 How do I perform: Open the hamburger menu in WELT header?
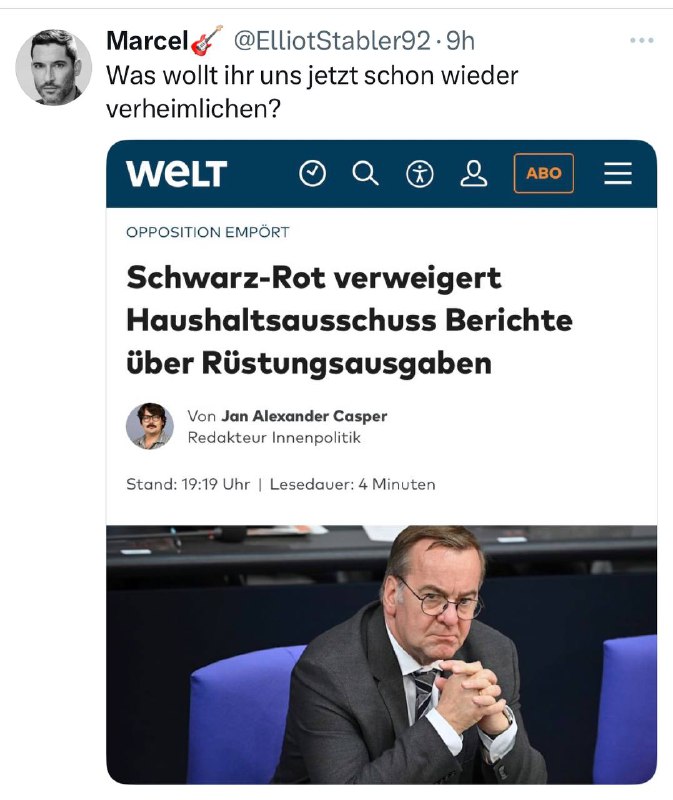618,173
